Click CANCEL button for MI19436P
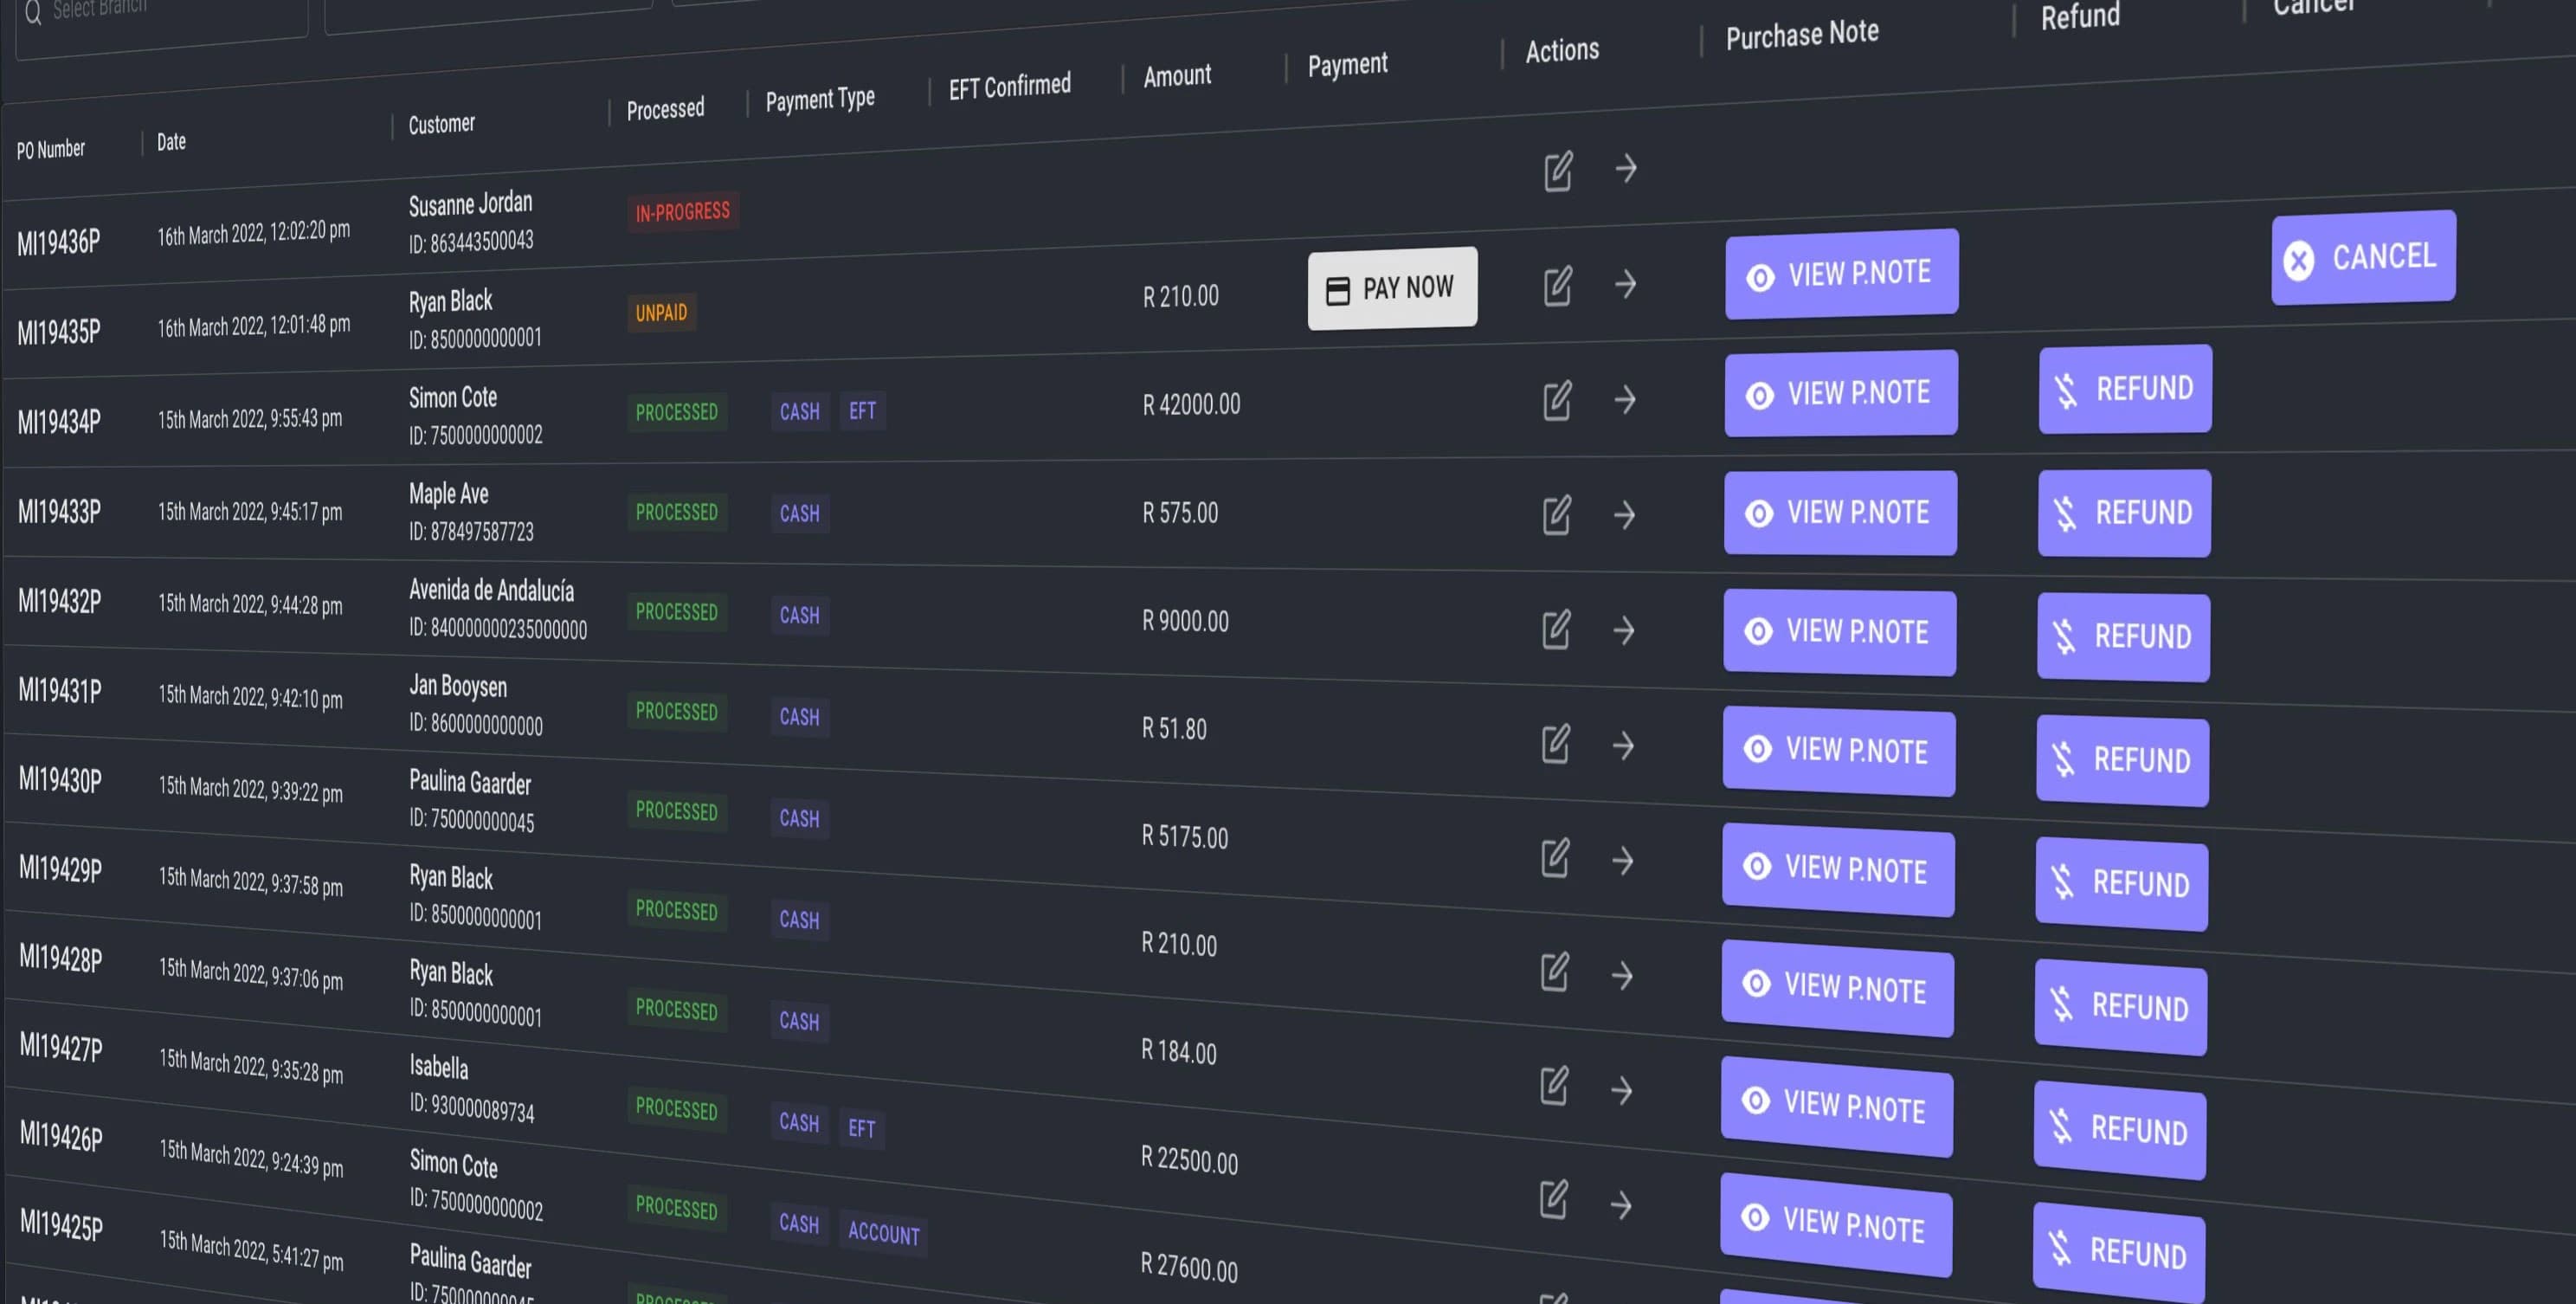Image resolution: width=2576 pixels, height=1304 pixels. pos(2361,256)
